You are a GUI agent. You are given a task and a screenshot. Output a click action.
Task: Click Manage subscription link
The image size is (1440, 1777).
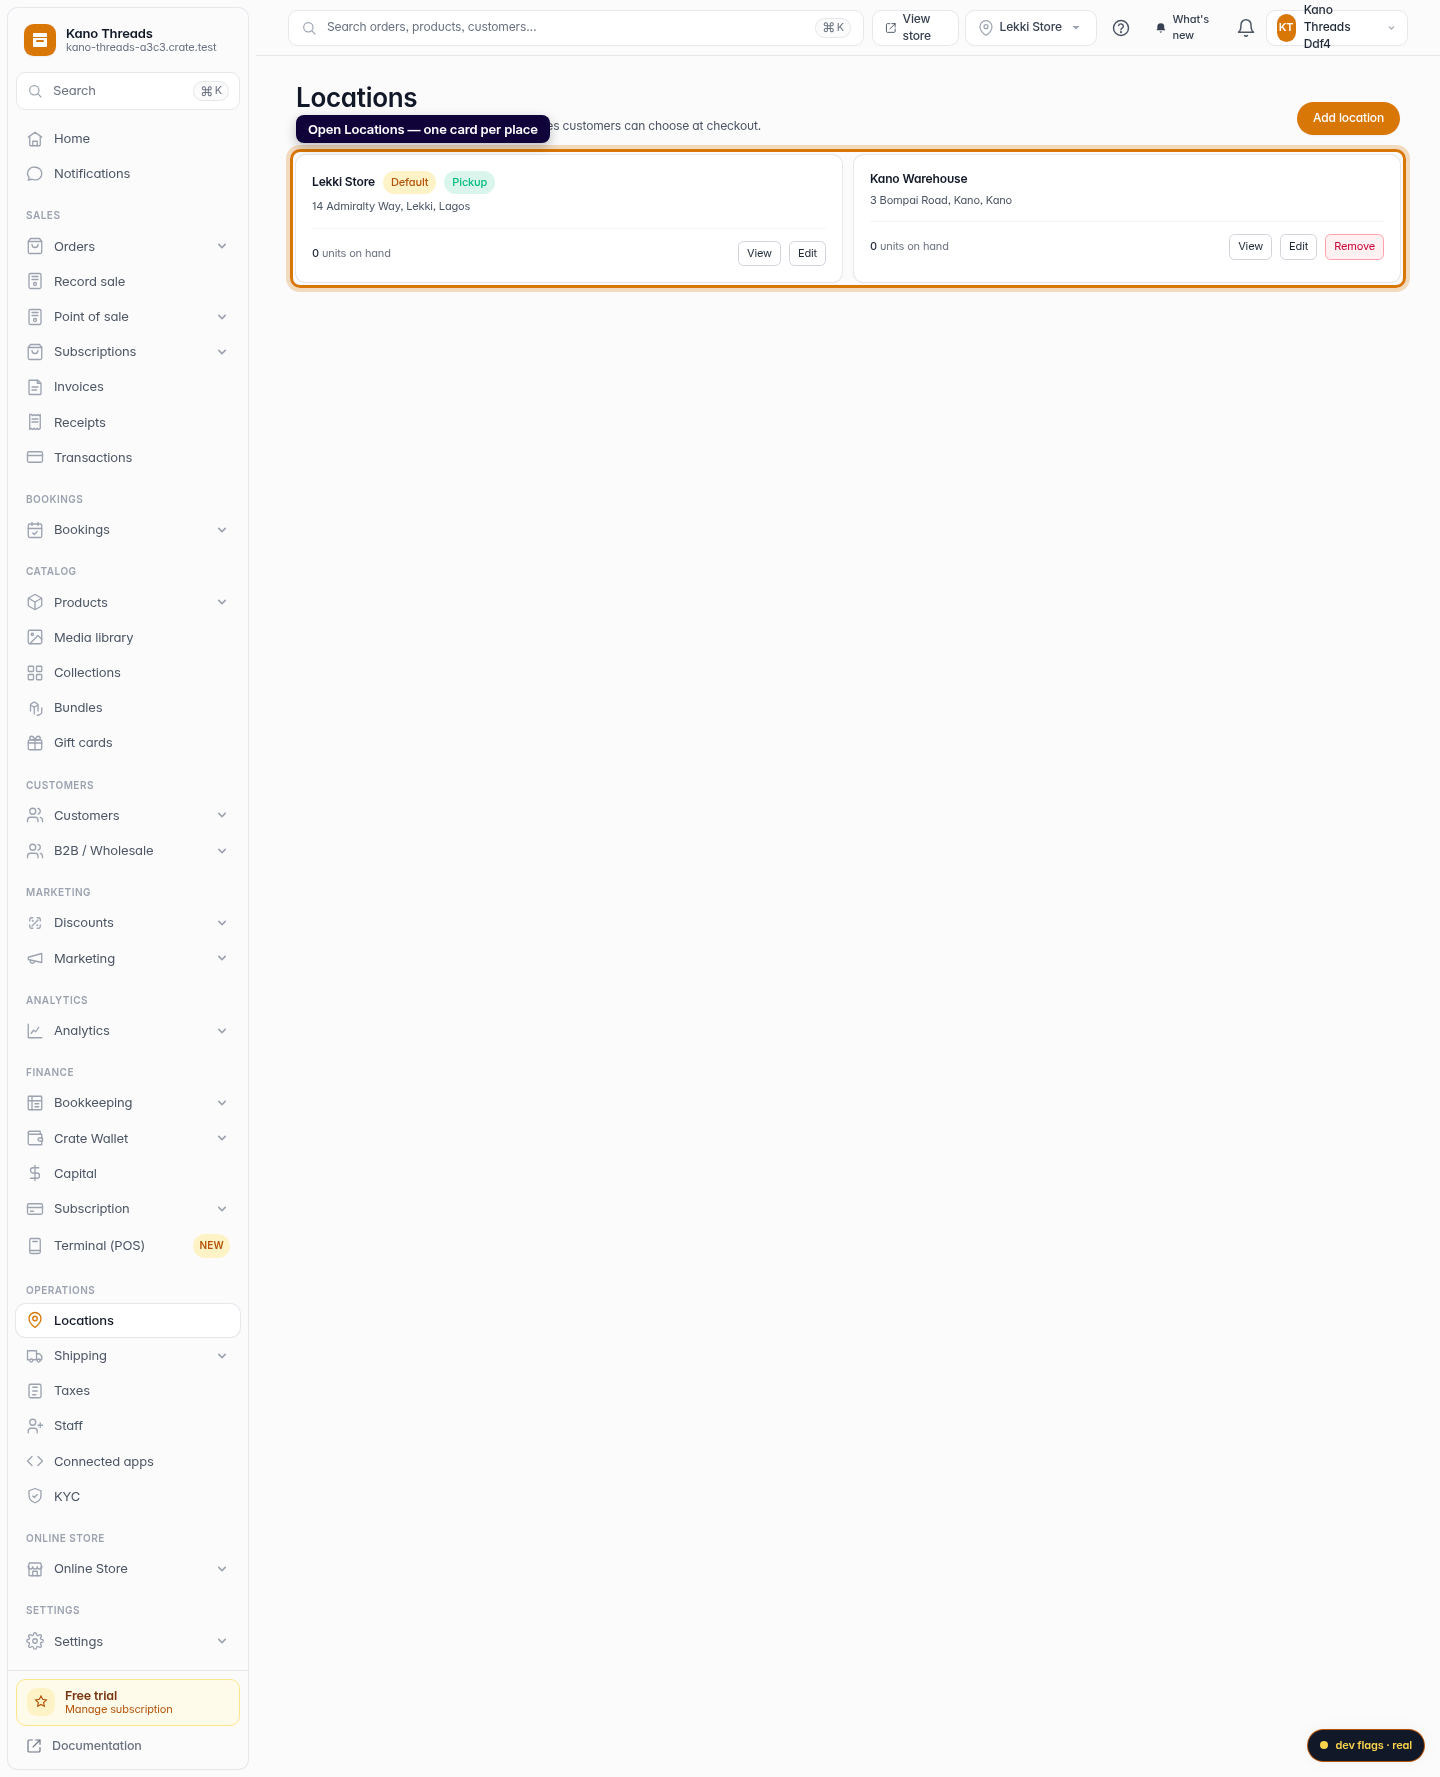click(119, 1710)
